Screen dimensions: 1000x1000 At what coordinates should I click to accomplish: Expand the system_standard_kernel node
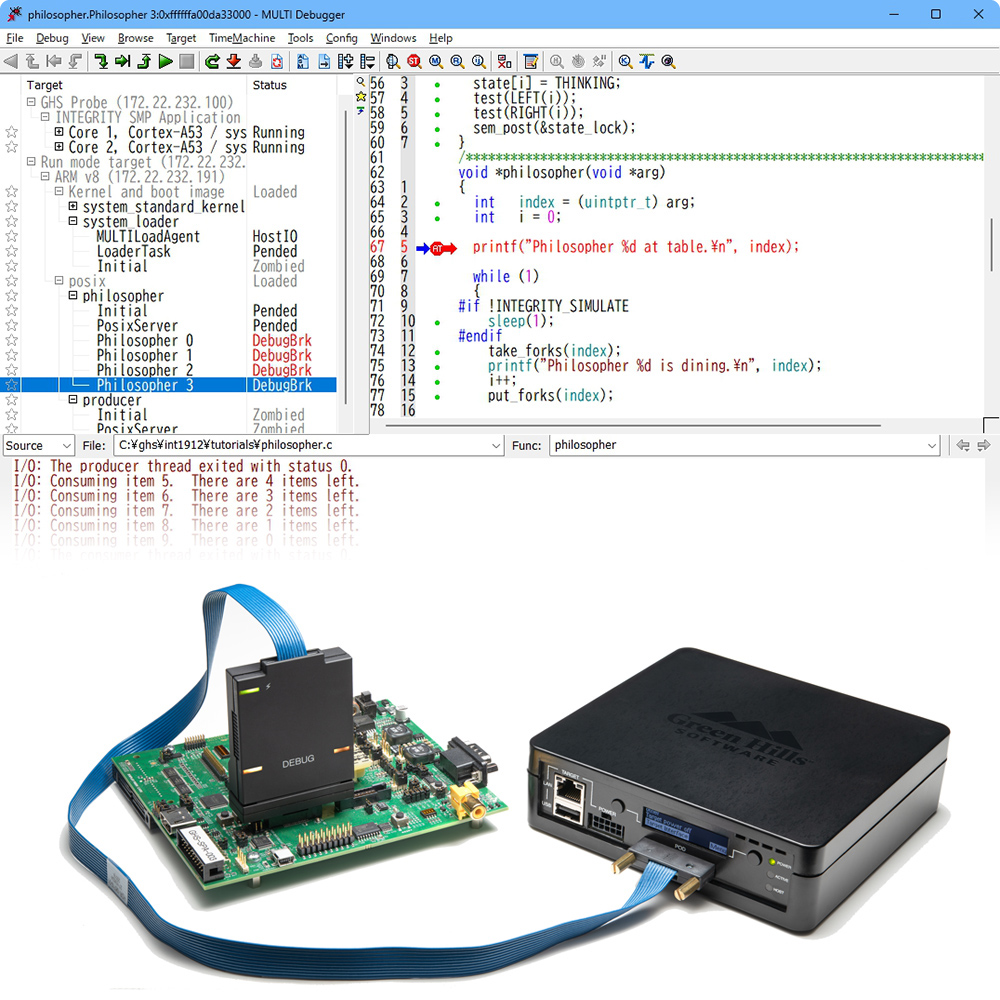click(73, 206)
